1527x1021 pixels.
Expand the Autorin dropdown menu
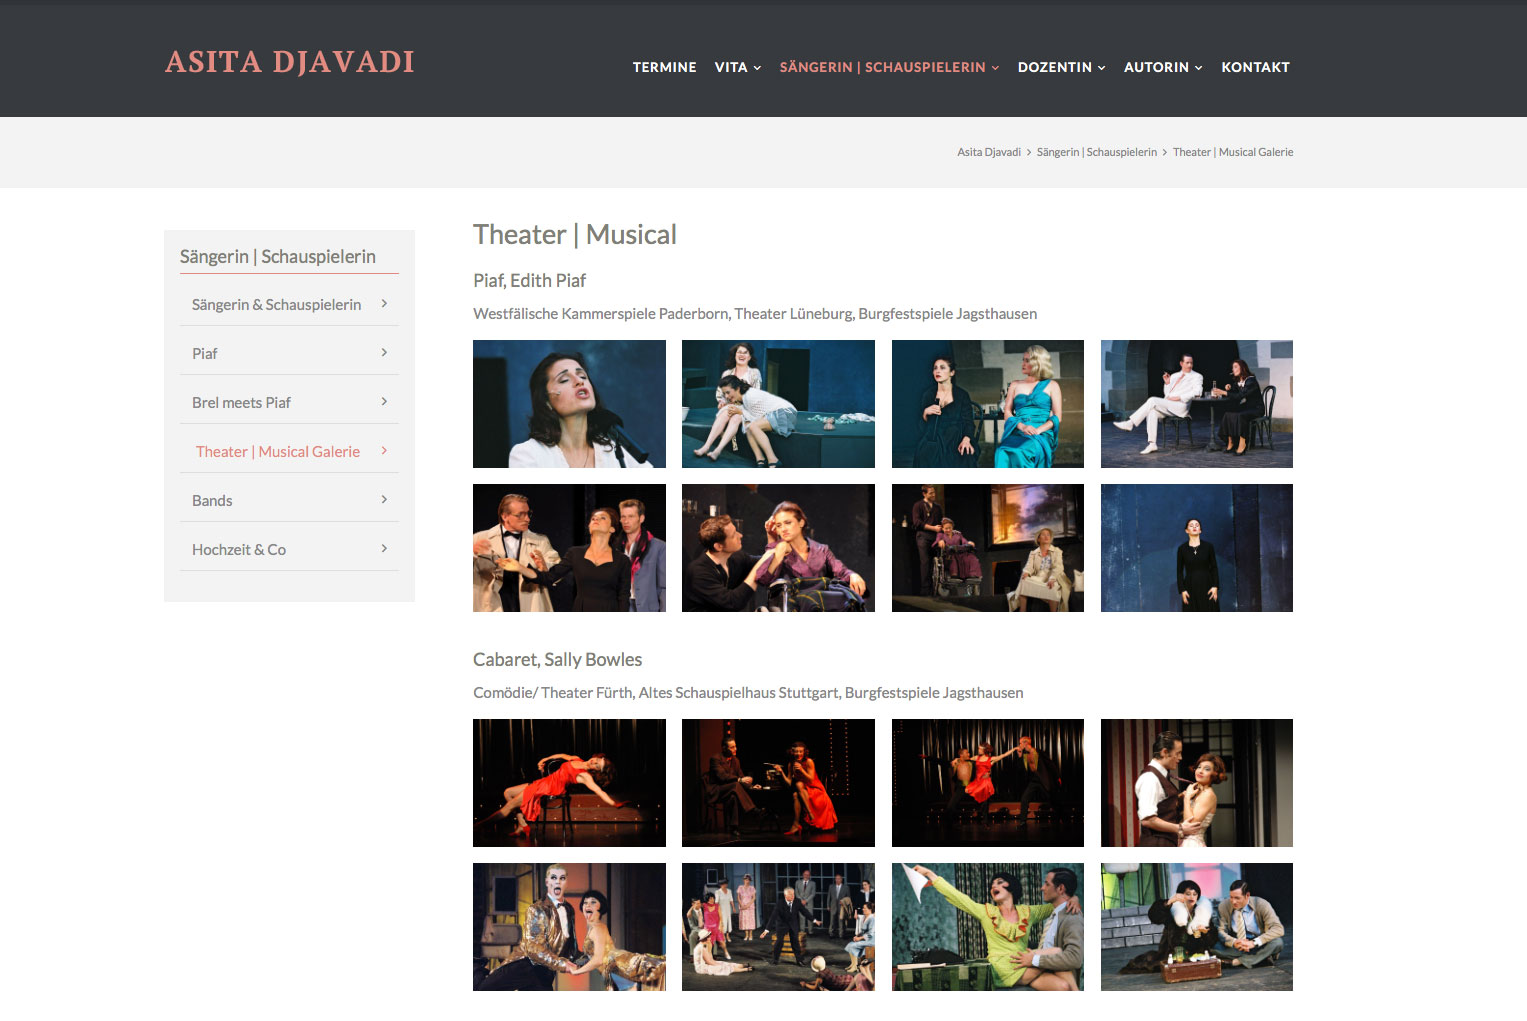click(x=1162, y=67)
